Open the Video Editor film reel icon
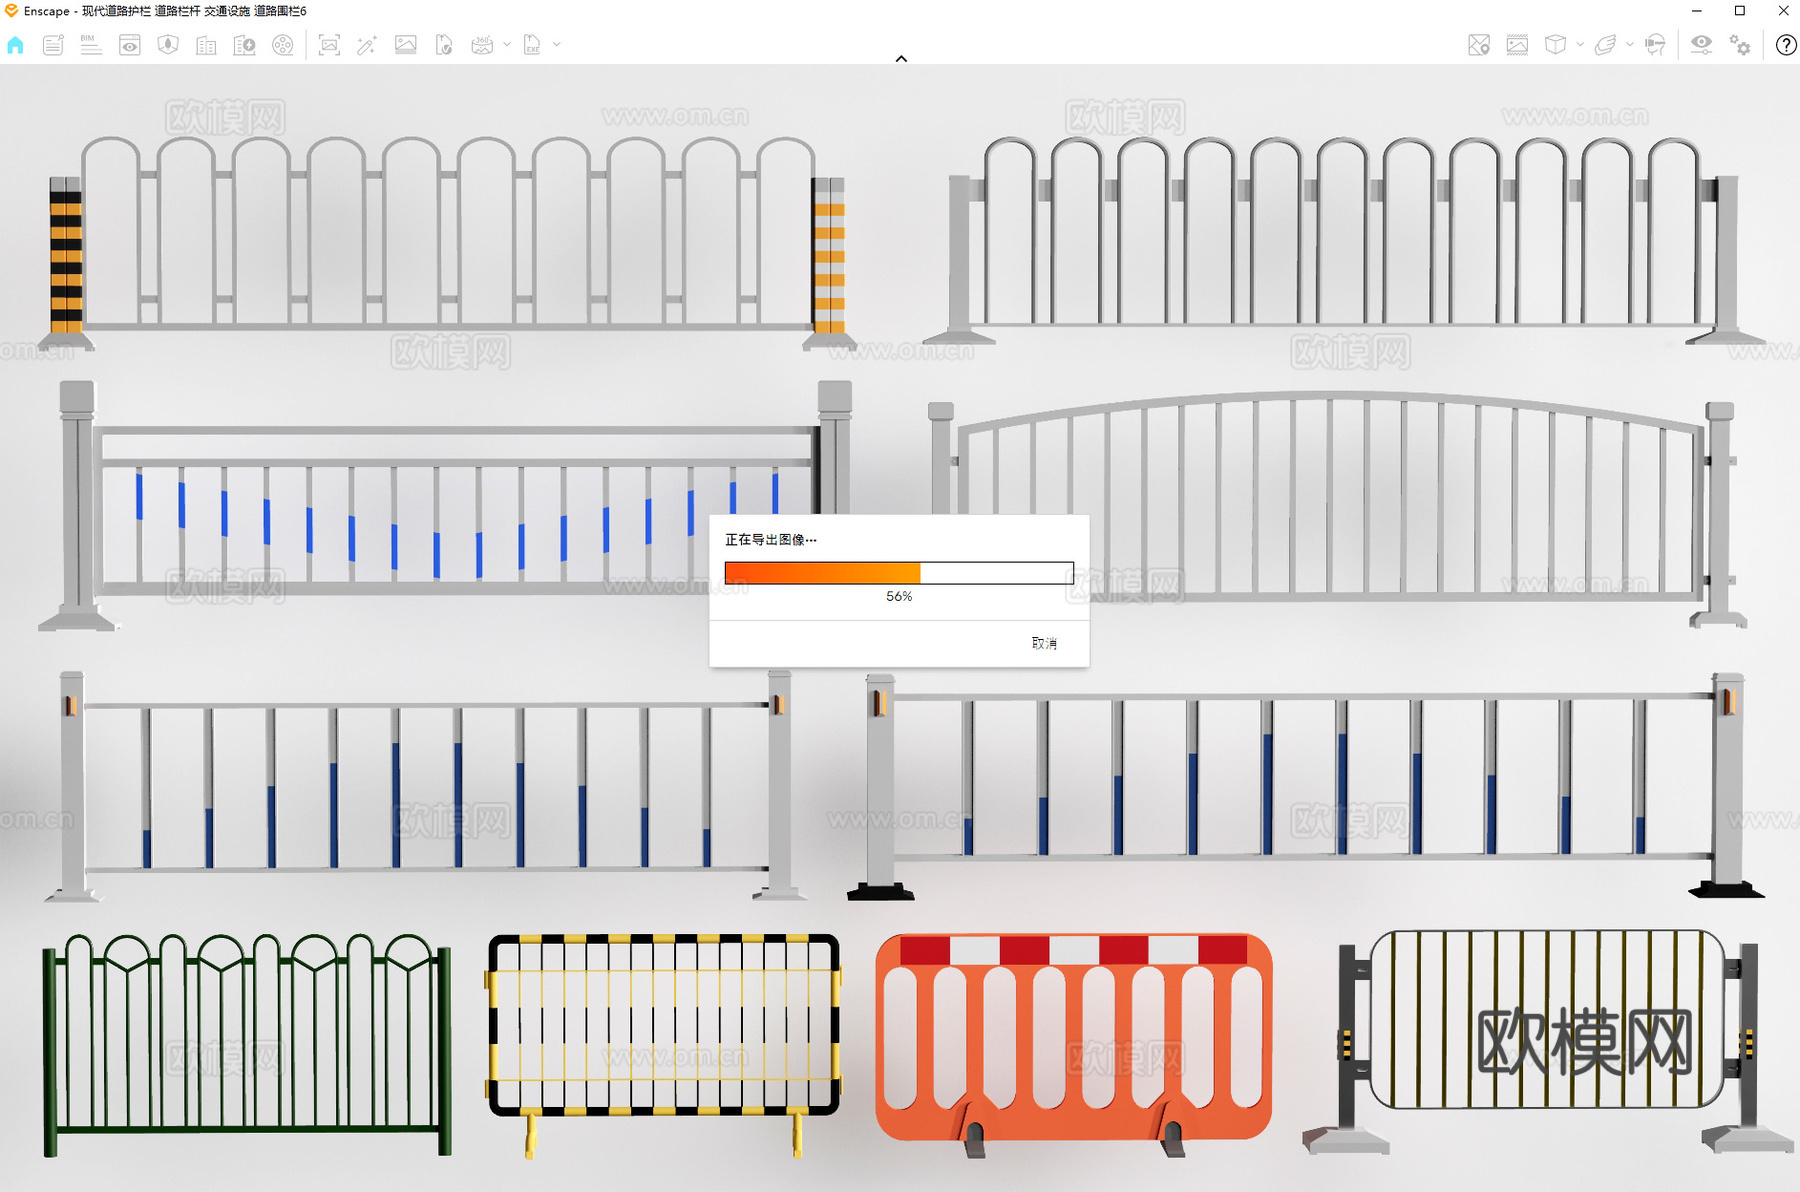 point(283,45)
